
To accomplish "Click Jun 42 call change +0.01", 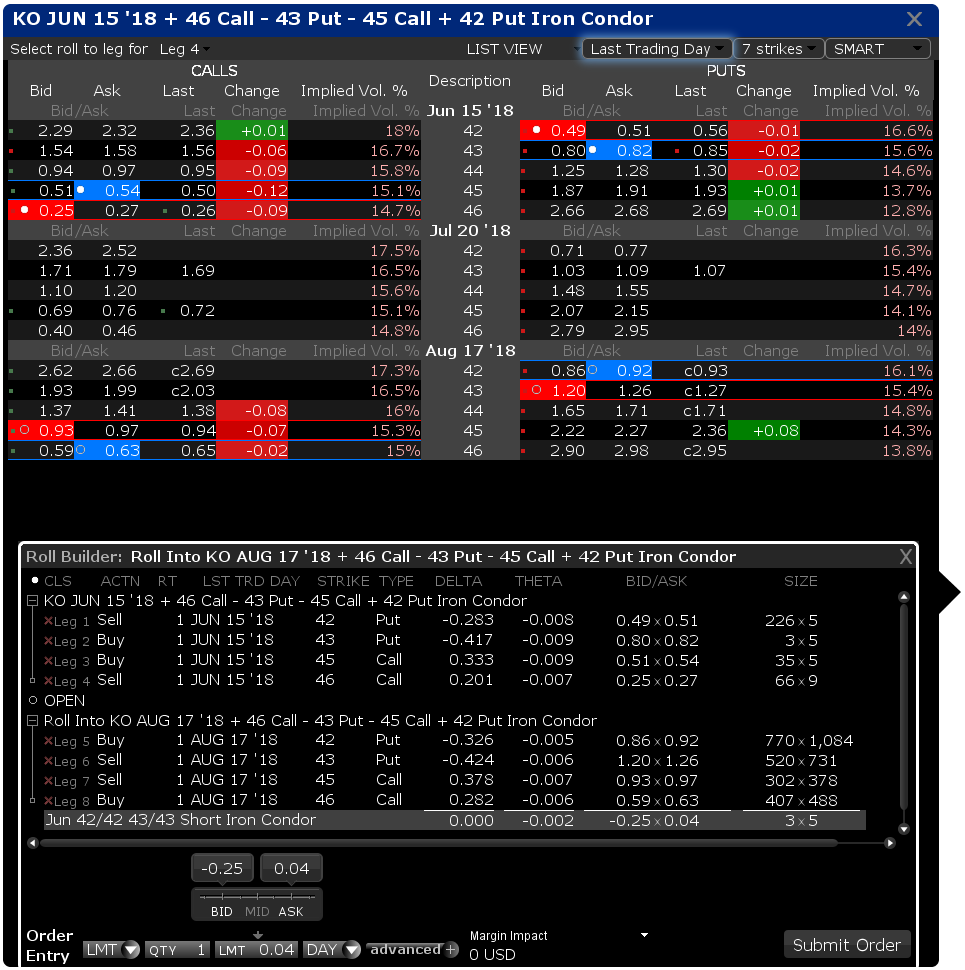I will (252, 131).
